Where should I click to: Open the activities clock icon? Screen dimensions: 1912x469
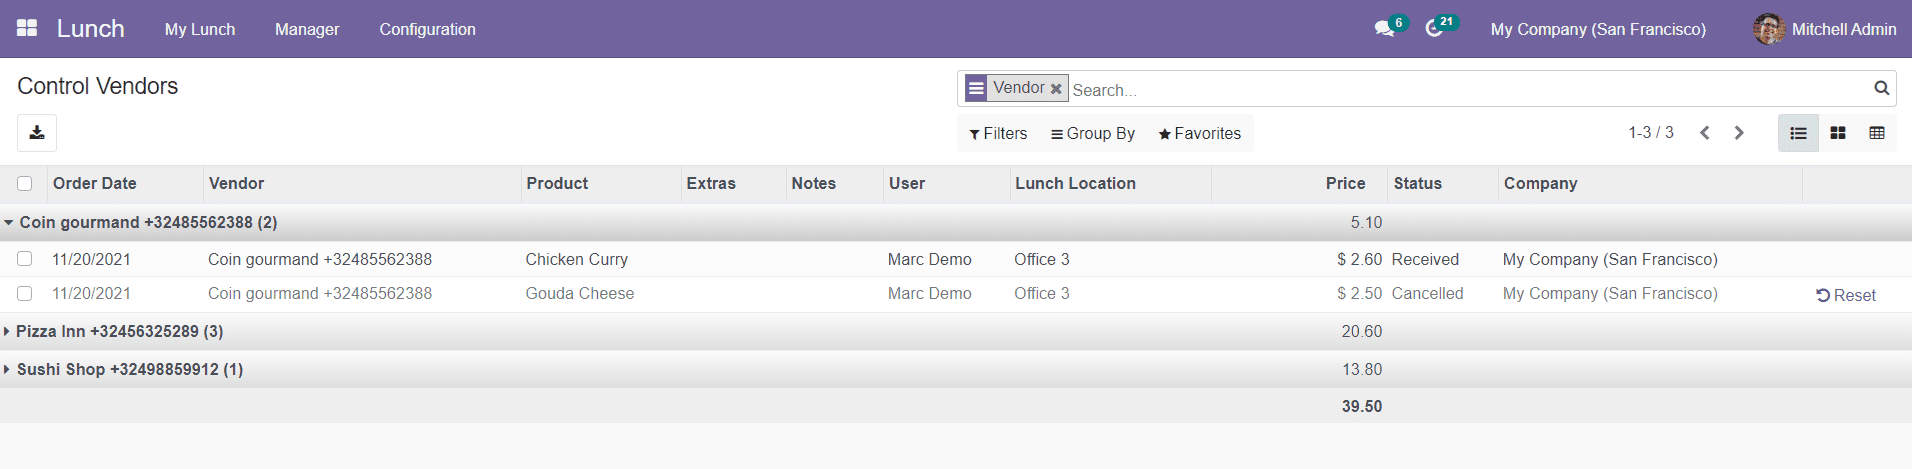coord(1434,29)
